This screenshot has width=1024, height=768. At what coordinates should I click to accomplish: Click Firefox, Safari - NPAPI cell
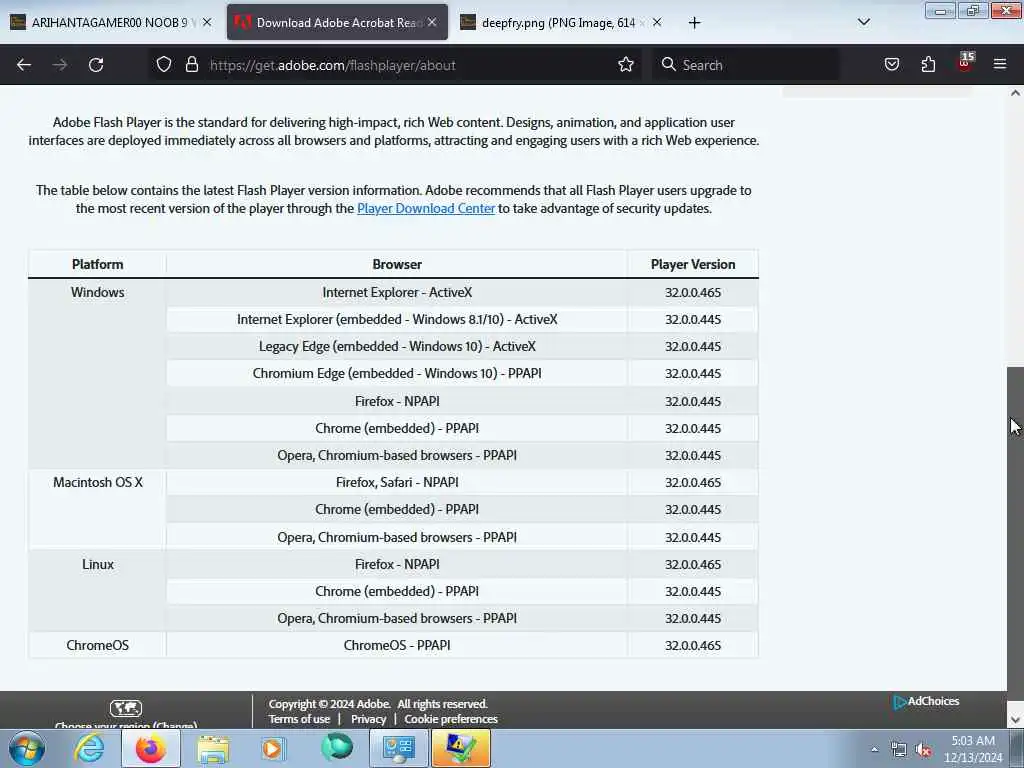tap(397, 482)
